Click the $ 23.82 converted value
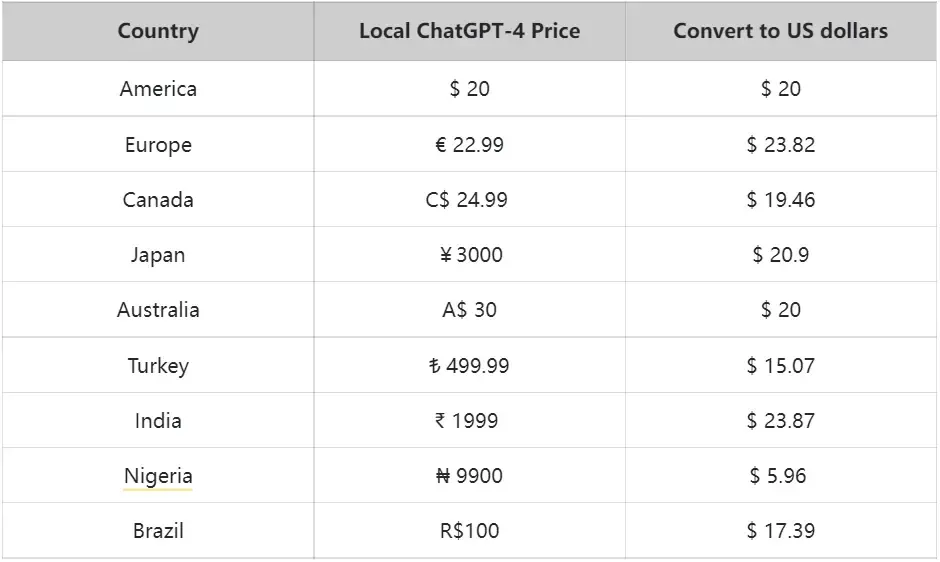 [x=780, y=145]
